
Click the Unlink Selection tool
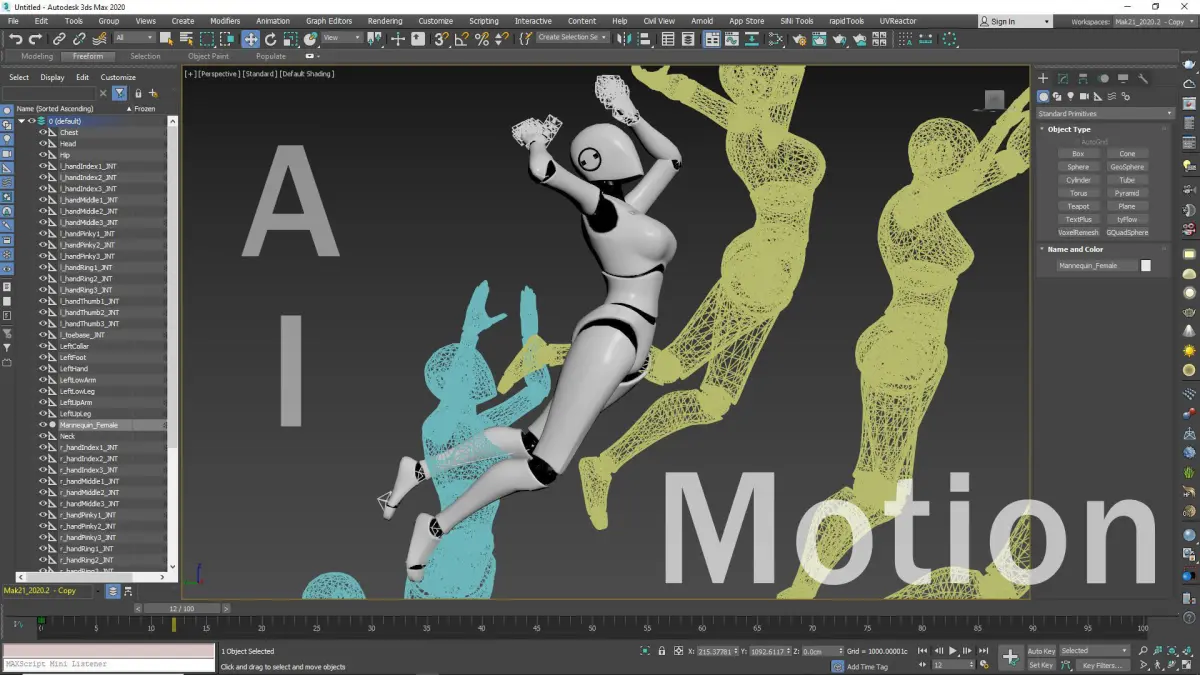point(79,38)
